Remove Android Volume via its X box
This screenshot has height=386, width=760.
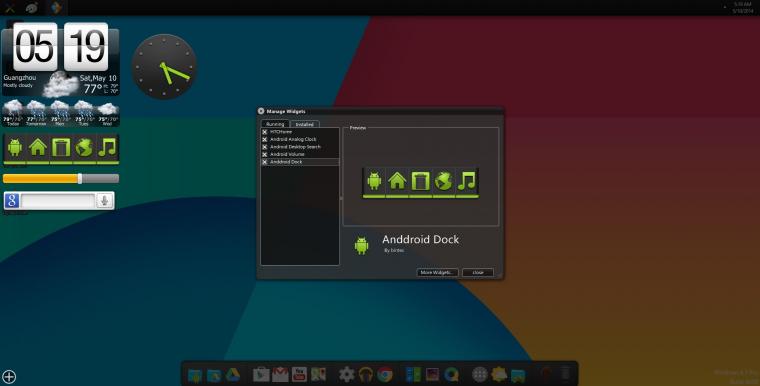(265, 154)
